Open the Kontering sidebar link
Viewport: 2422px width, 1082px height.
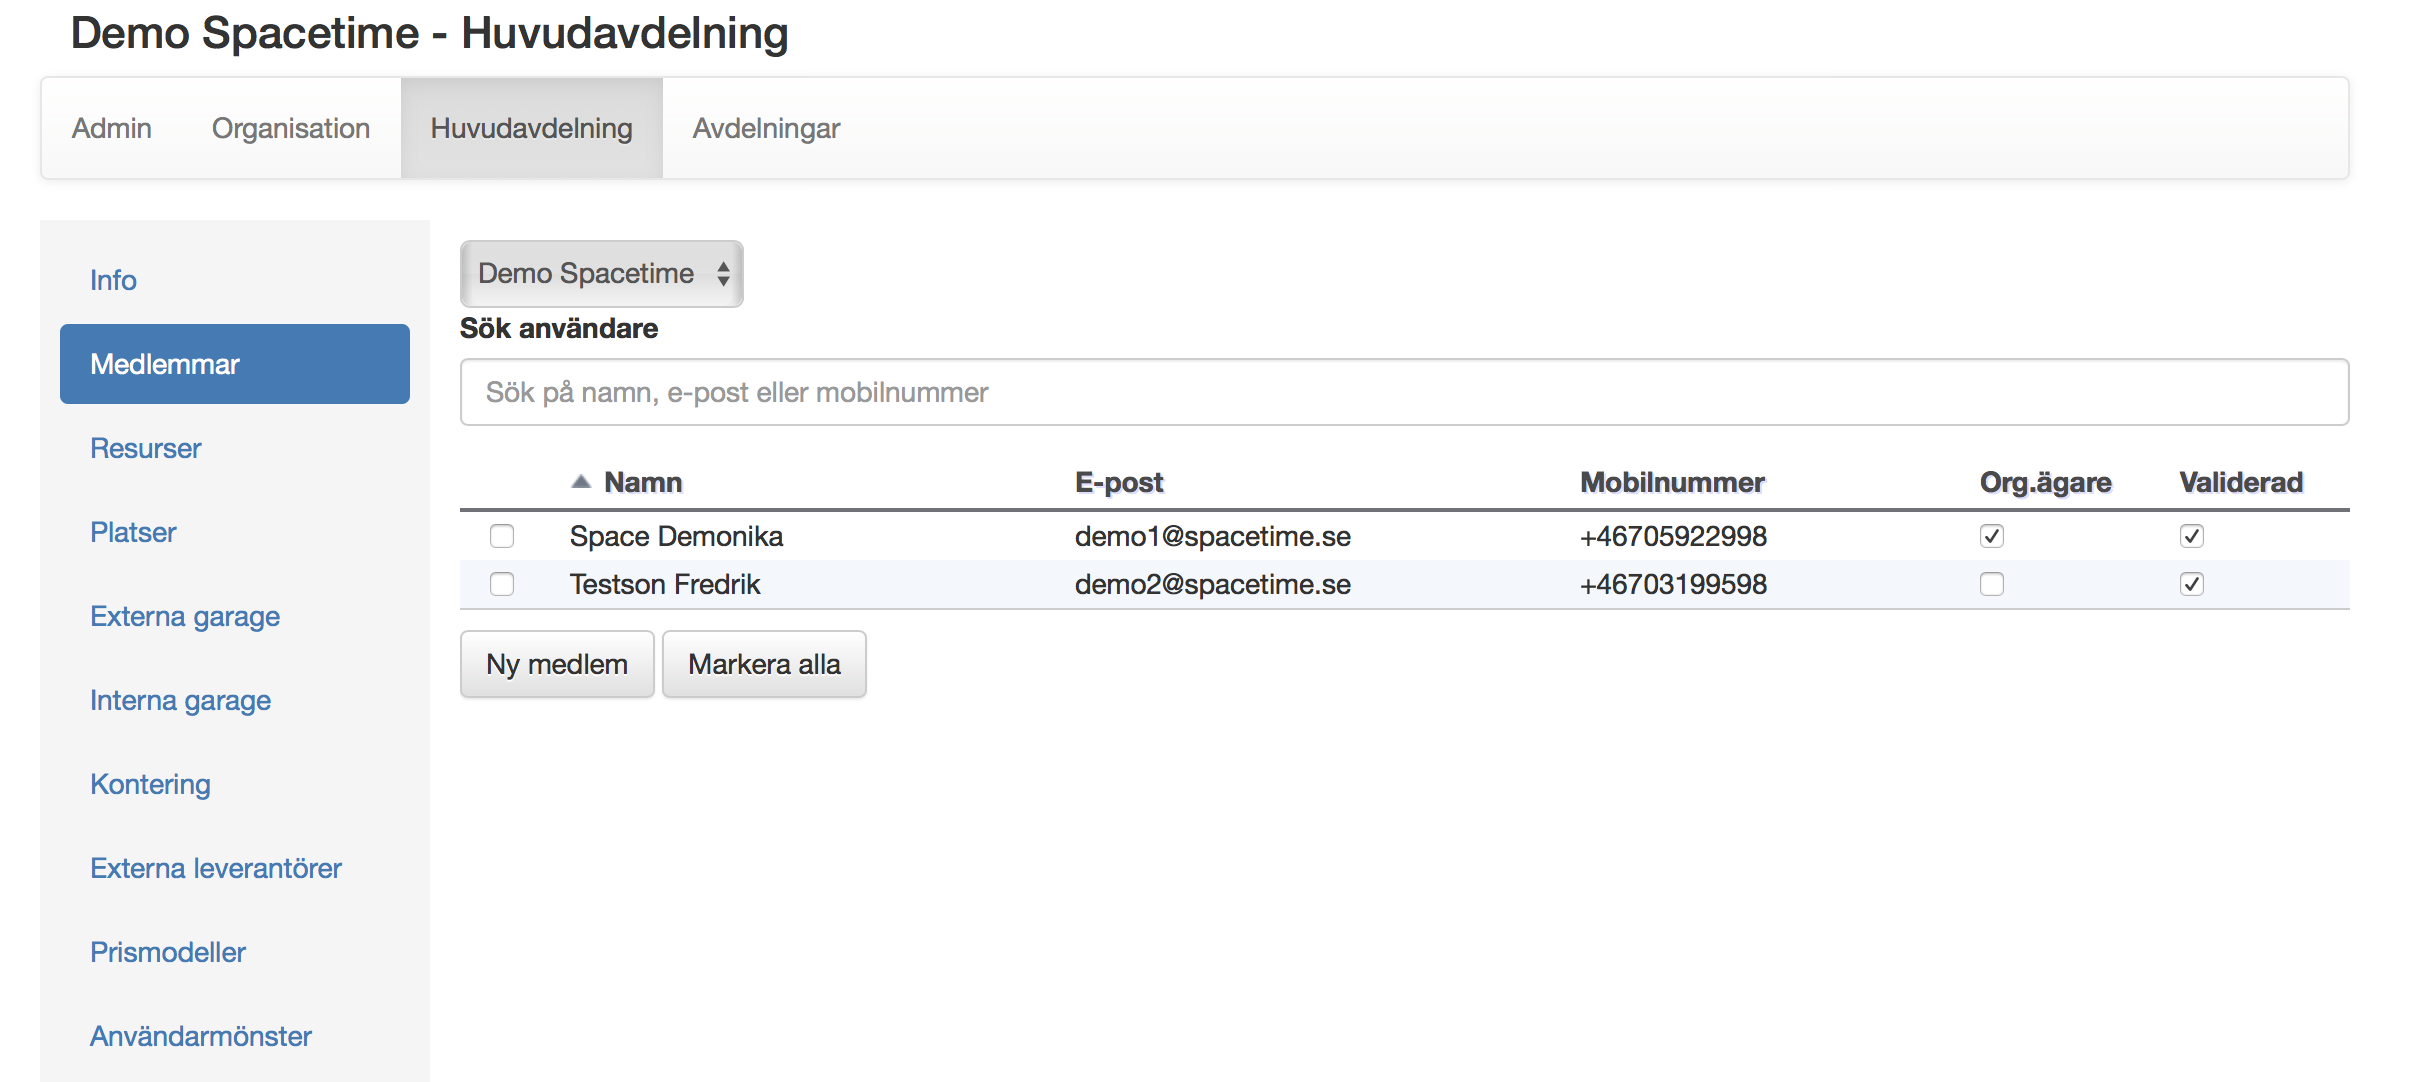150,784
